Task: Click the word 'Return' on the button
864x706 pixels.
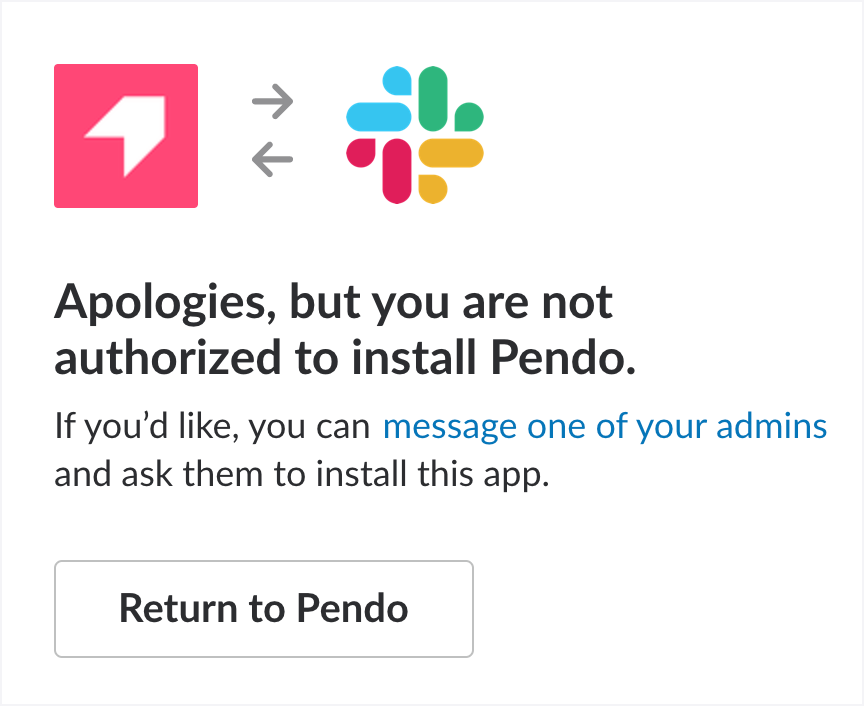Action: pos(179,608)
